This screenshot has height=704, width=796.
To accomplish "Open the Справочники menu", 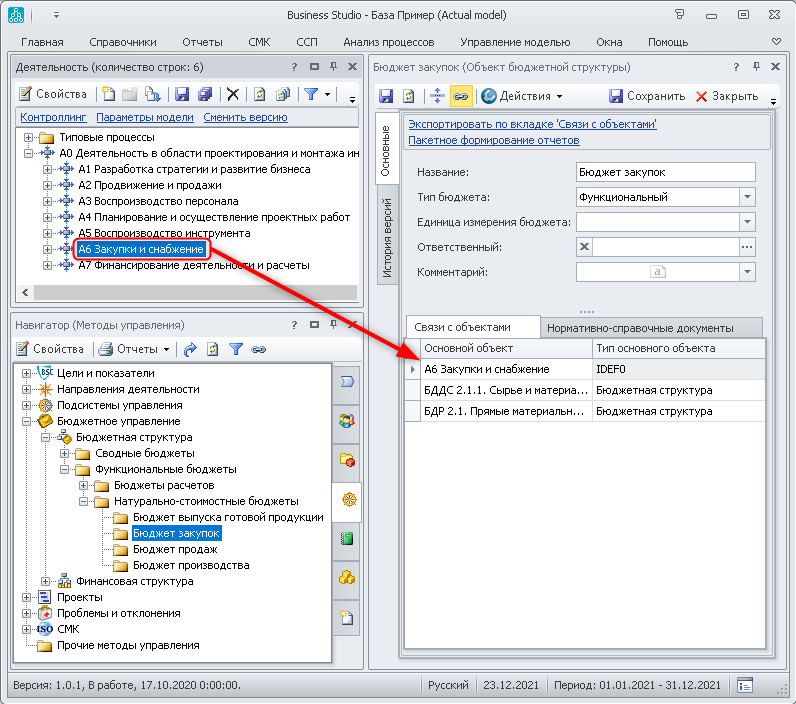I will (122, 42).
